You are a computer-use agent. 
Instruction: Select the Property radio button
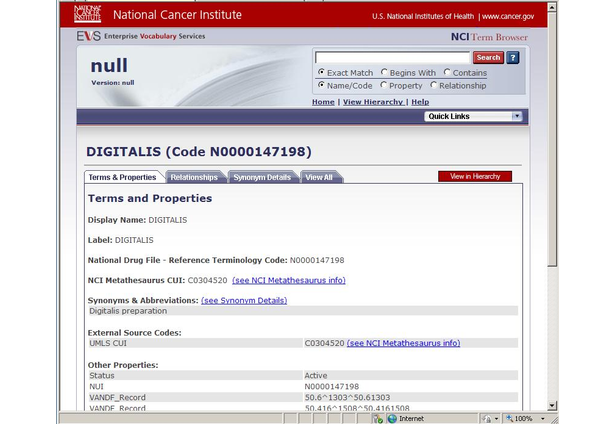pos(383,85)
